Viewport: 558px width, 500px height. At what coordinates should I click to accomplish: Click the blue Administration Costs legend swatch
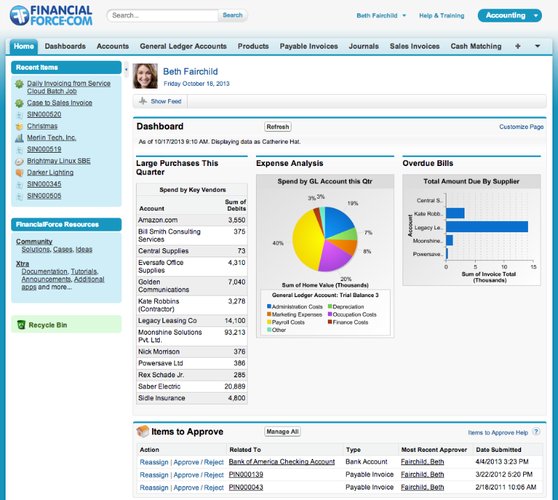tap(269, 306)
